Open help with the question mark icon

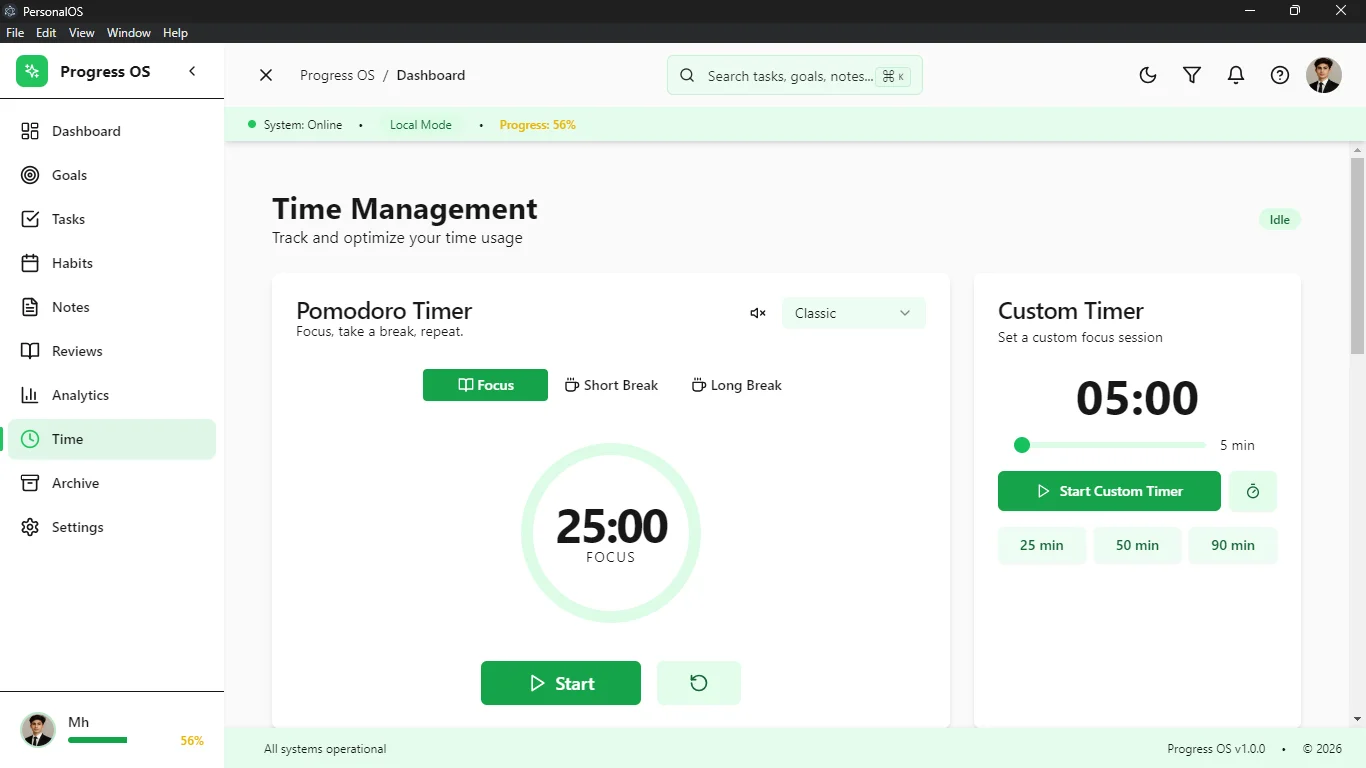pyautogui.click(x=1280, y=75)
